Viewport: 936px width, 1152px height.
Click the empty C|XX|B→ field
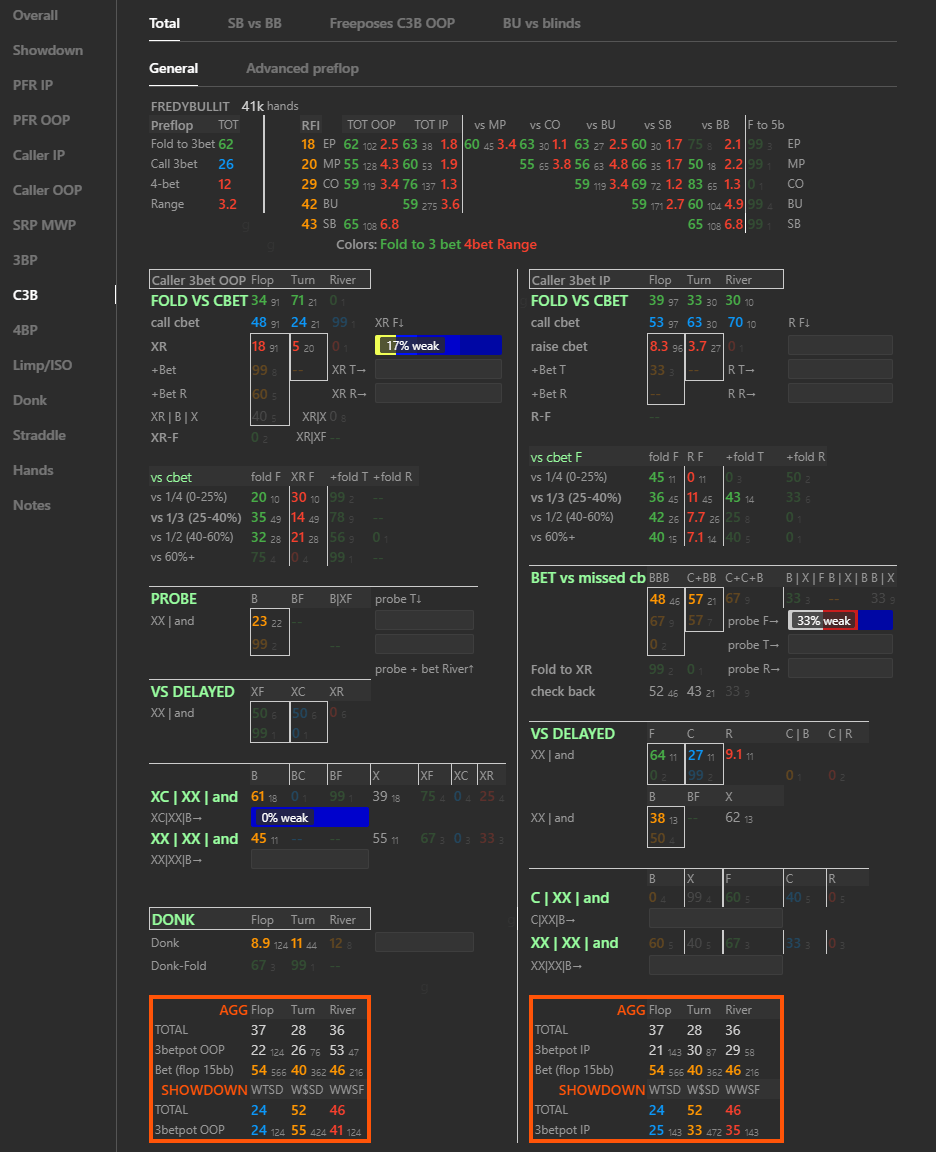[x=716, y=918]
